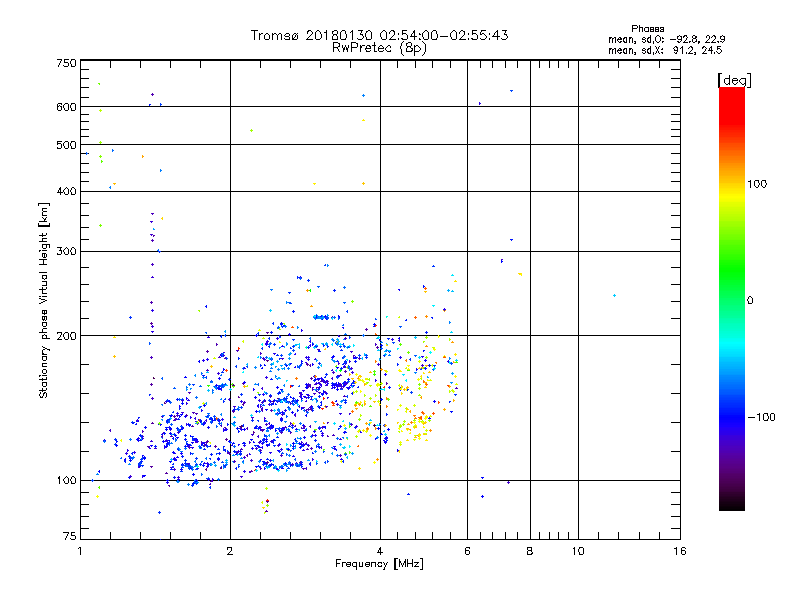Click the y-axis tick label '200'

pyautogui.click(x=66, y=336)
